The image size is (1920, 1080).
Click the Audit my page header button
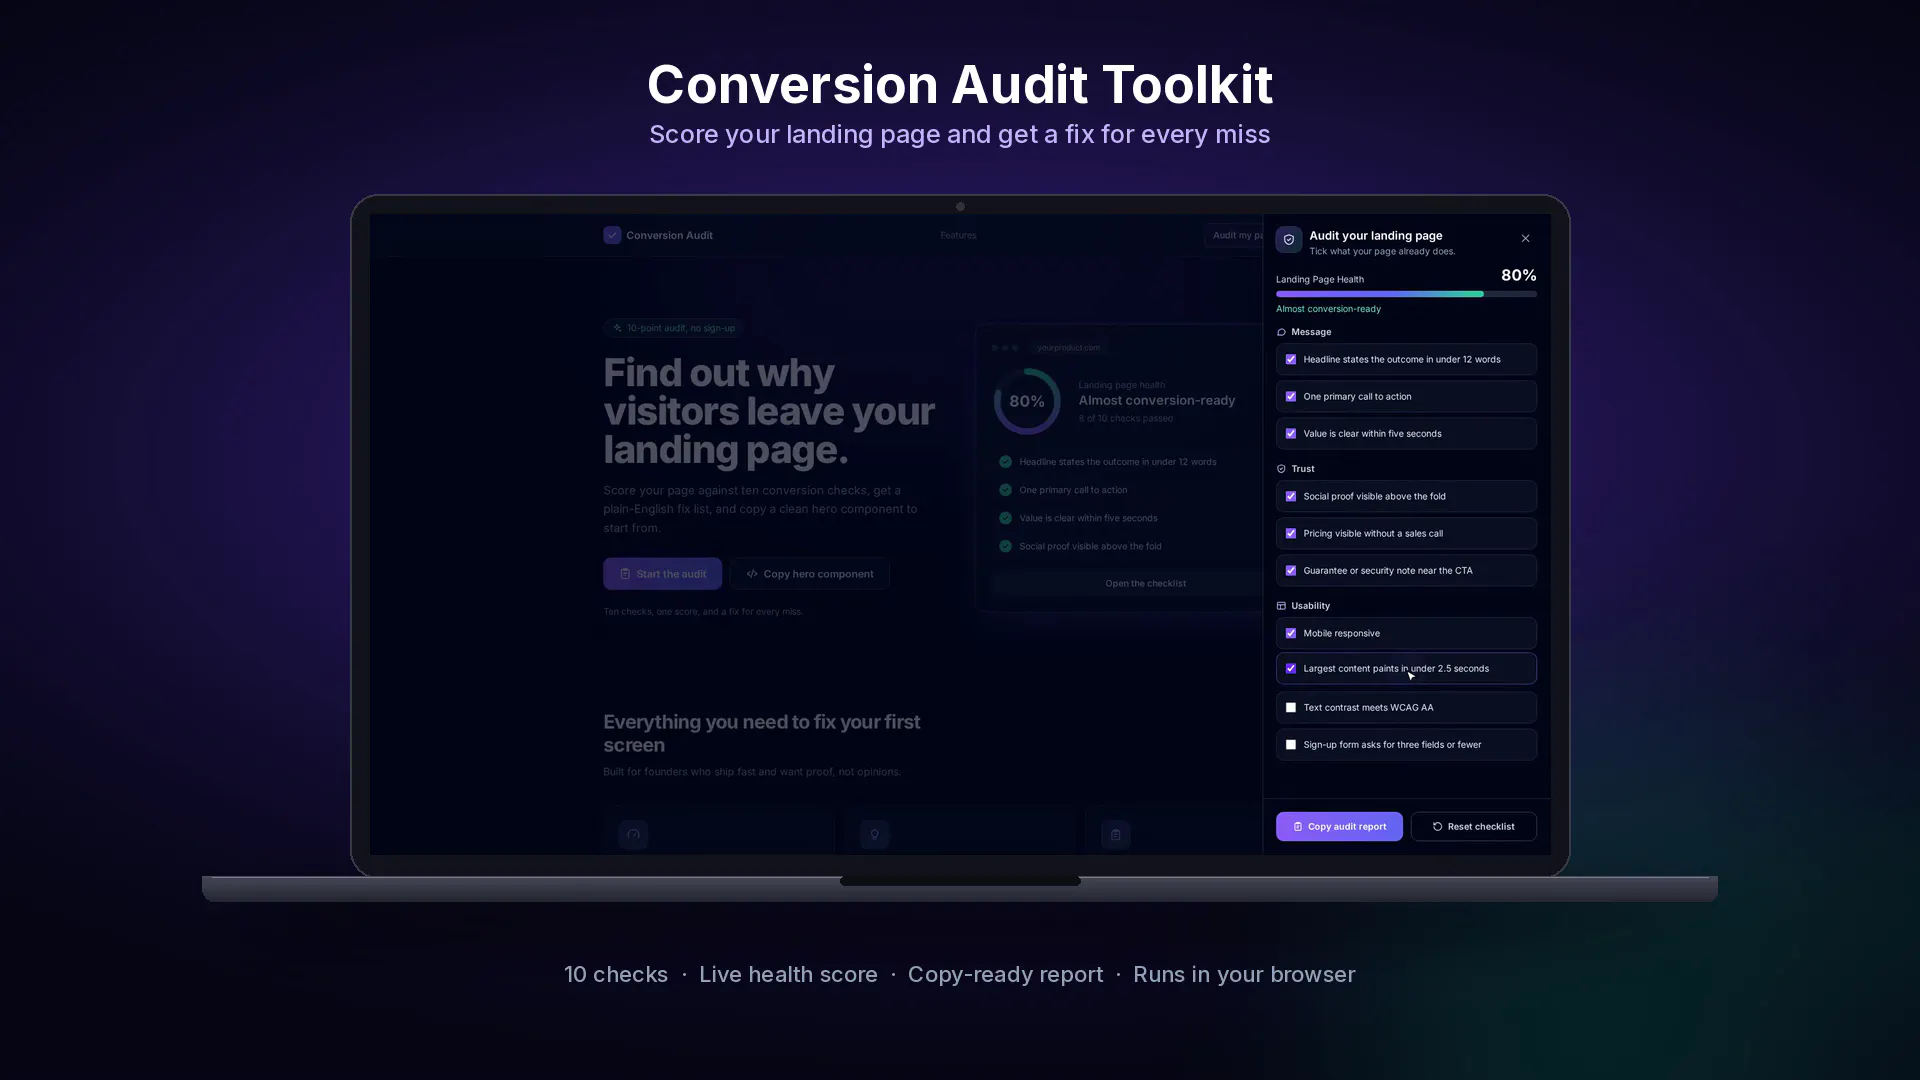pos(1236,235)
